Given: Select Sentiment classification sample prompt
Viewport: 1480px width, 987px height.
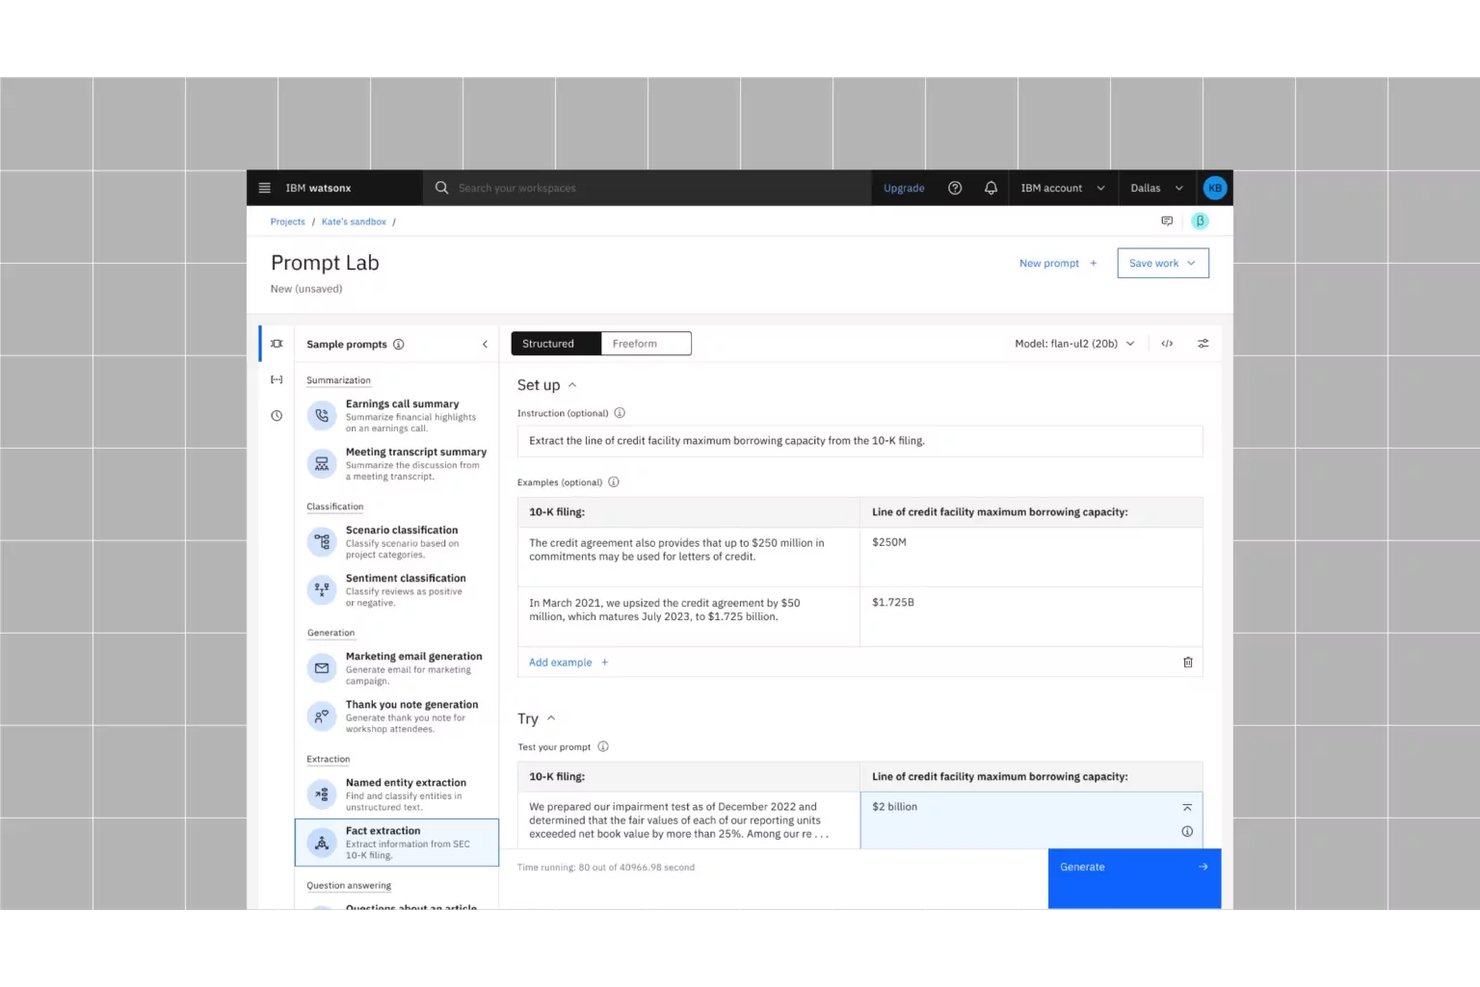Looking at the screenshot, I should pos(397,590).
